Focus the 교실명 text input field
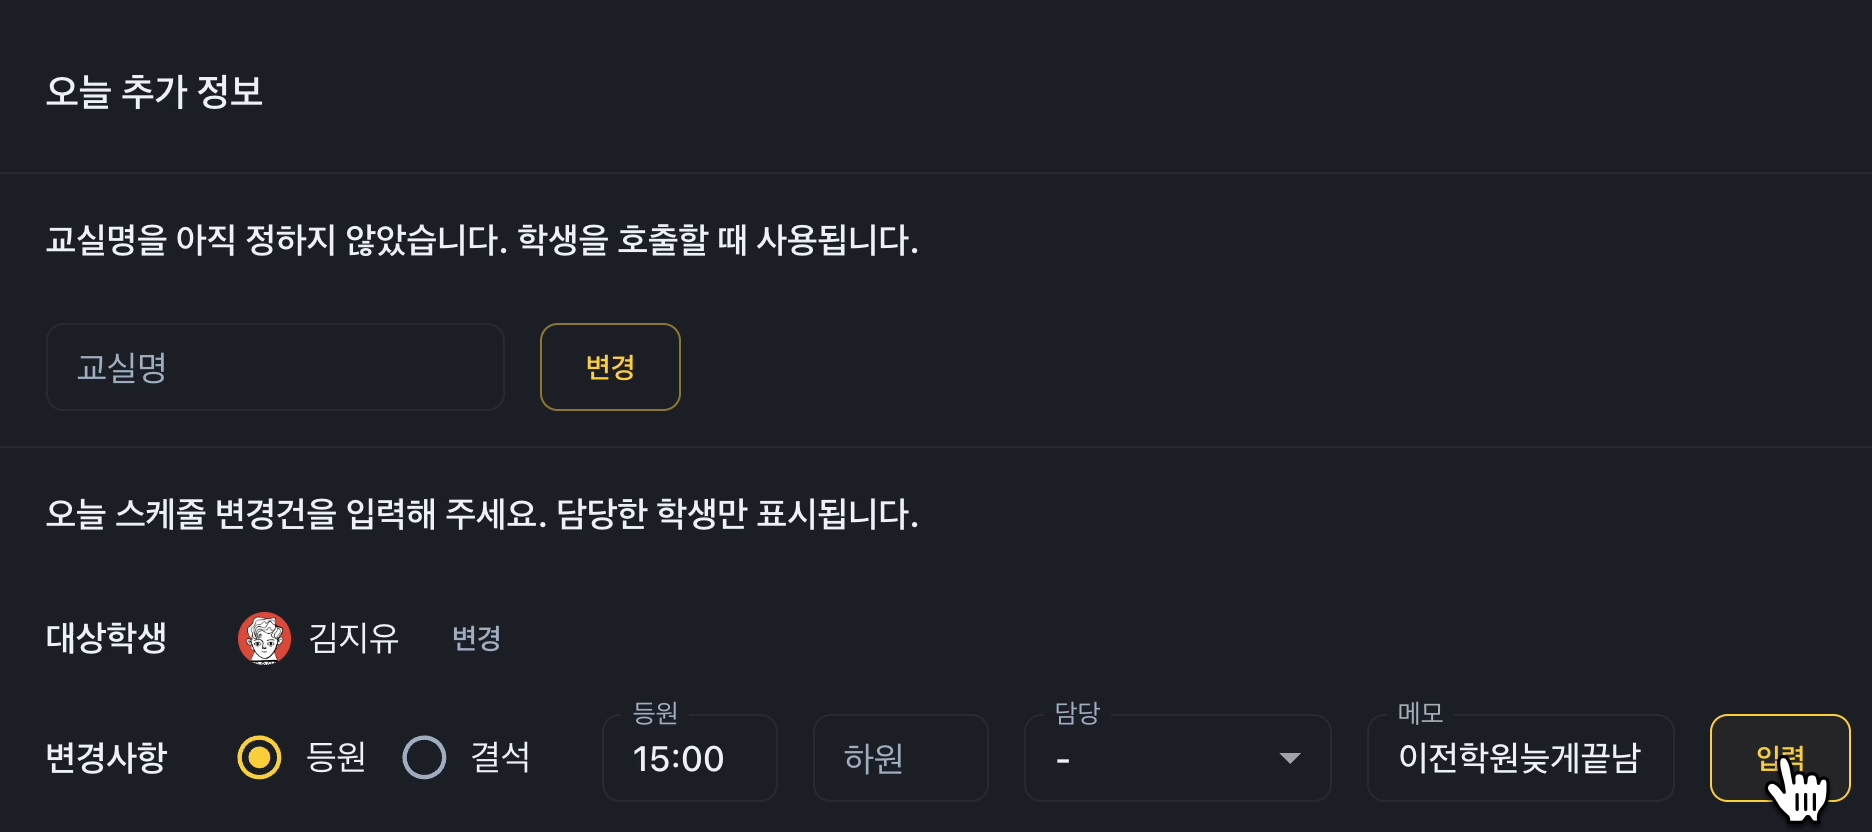This screenshot has height=832, width=1872. pyautogui.click(x=275, y=367)
